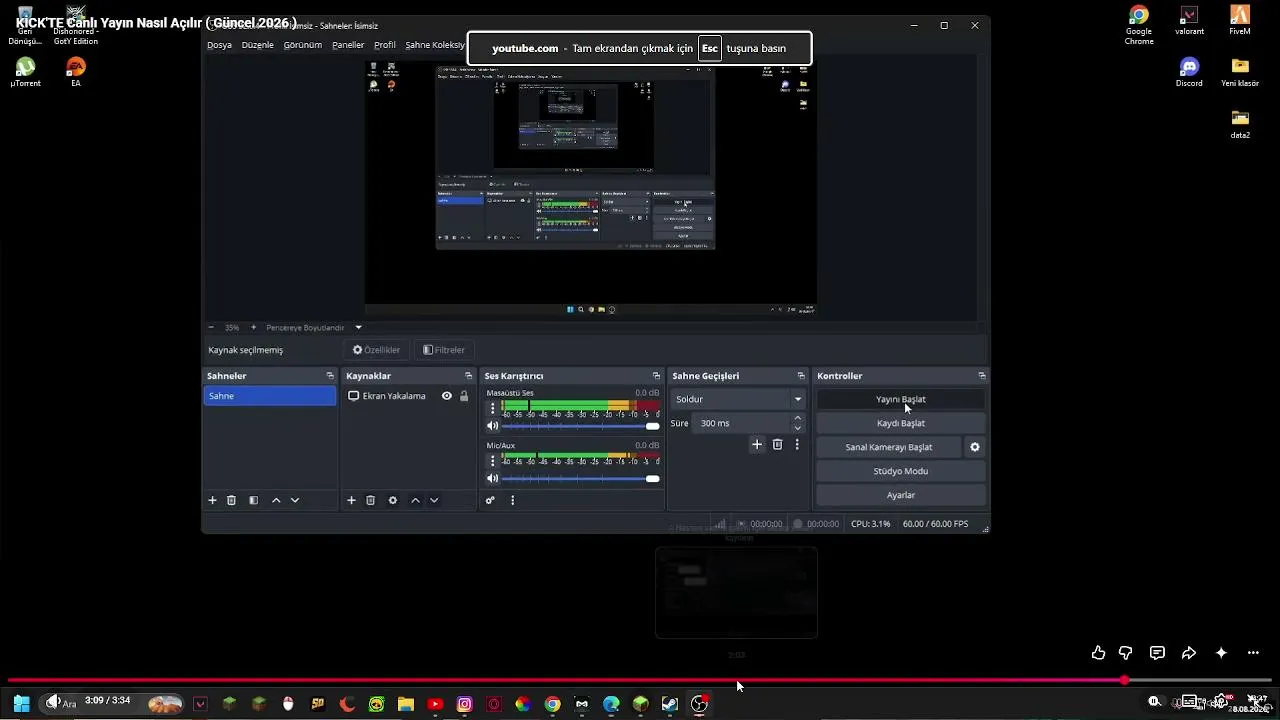Mute the Mic/Aux audio channel
This screenshot has height=720, width=1280.
pyautogui.click(x=492, y=479)
